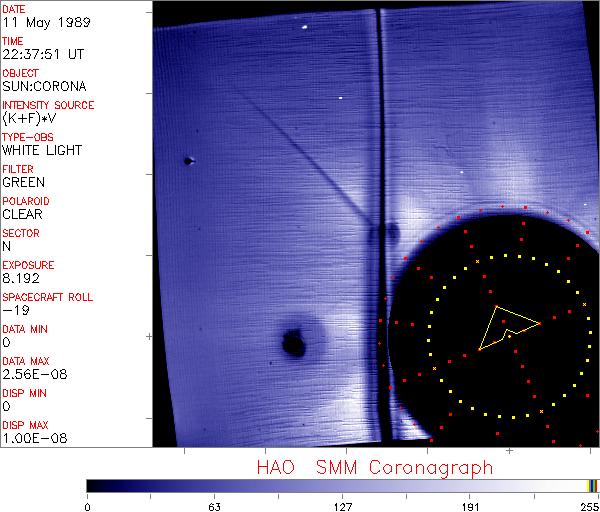Click the small dark spot in upper-left image area
Image resolution: width=600 pixels, height=512 pixels.
pyautogui.click(x=188, y=161)
